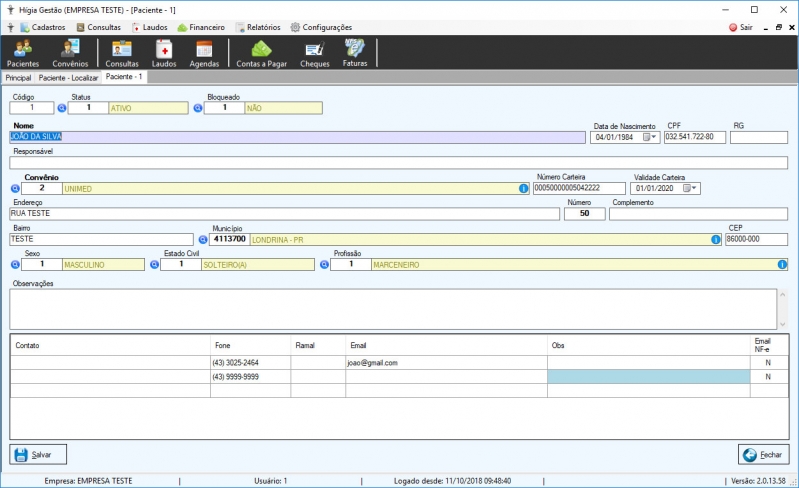Viewport: 799px width, 488px height.
Task: Open Contas a Pagar from the toolbar
Action: (x=261, y=53)
